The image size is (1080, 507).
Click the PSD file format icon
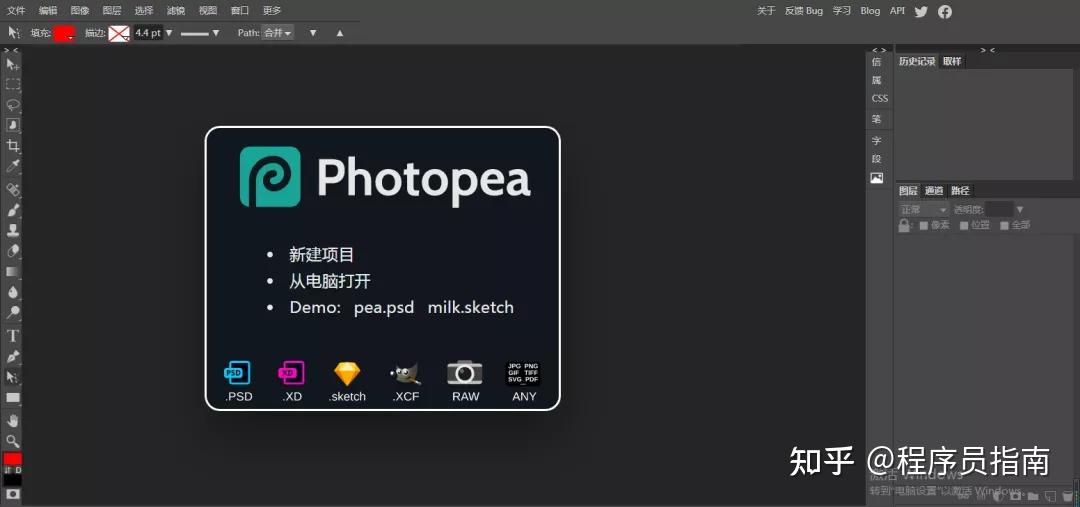point(237,373)
